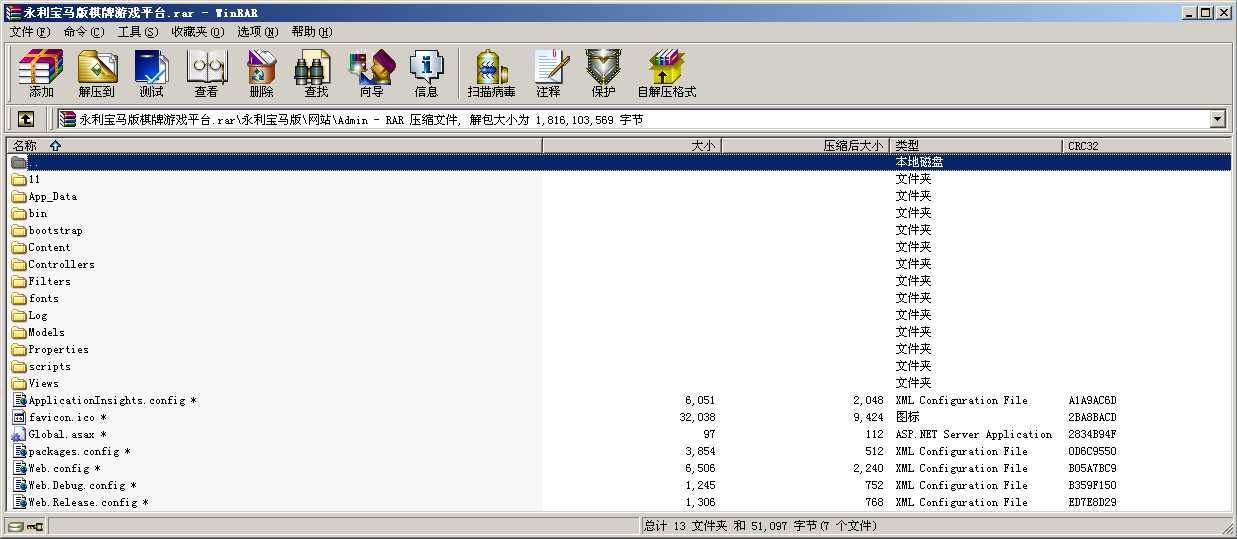Open the 帮助(H) menu
Viewport: 1237px width, 539px height.
[312, 31]
